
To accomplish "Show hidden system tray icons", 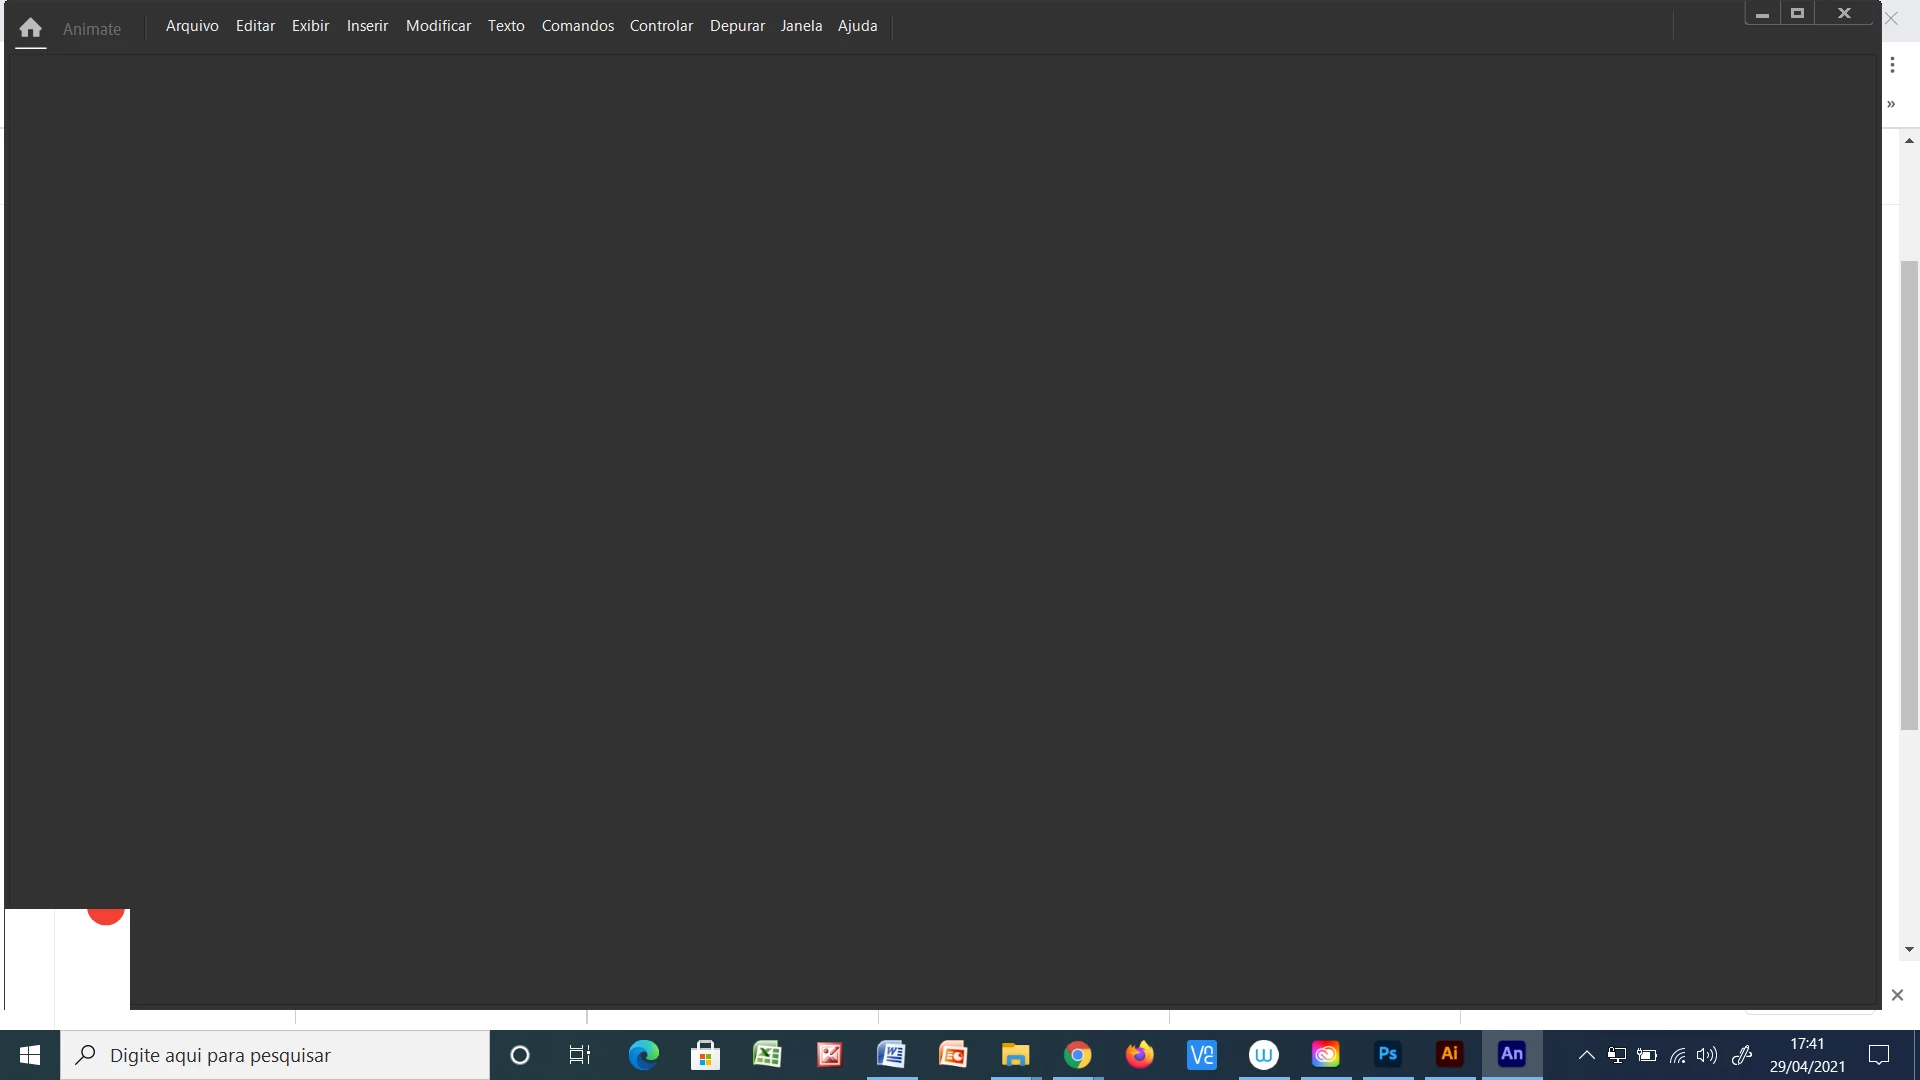I will (1586, 1055).
